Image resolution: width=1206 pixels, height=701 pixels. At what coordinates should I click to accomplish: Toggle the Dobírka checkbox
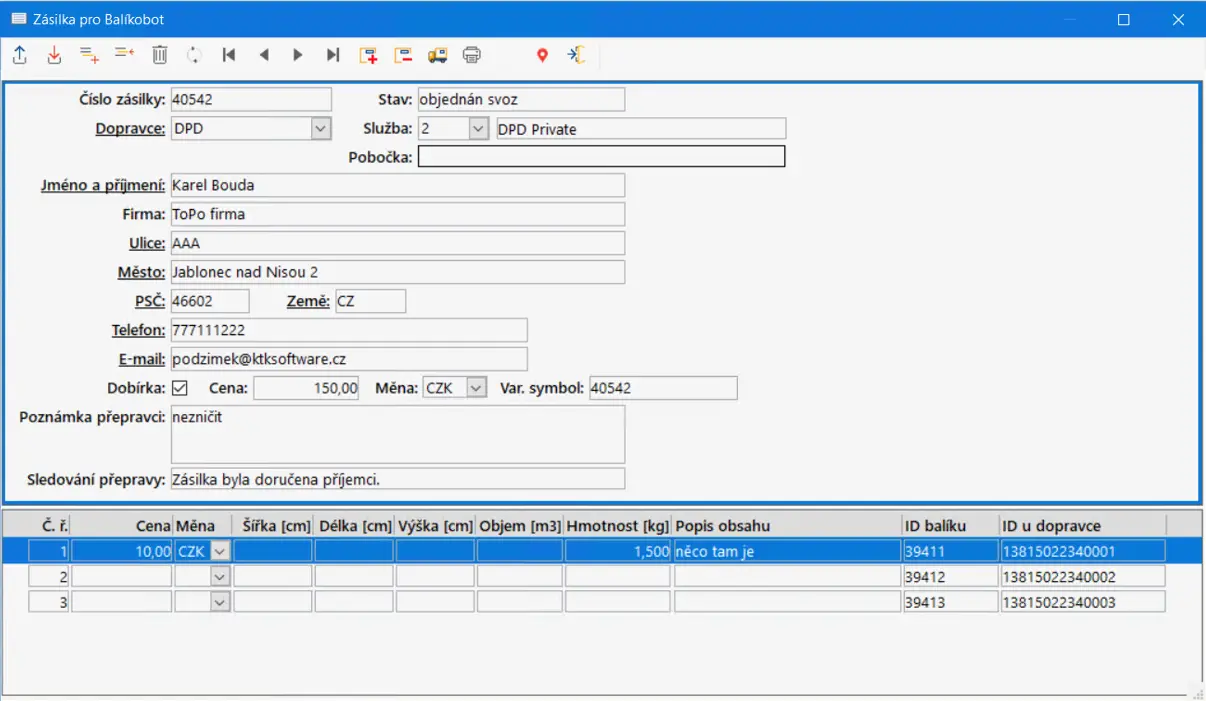[x=180, y=388]
